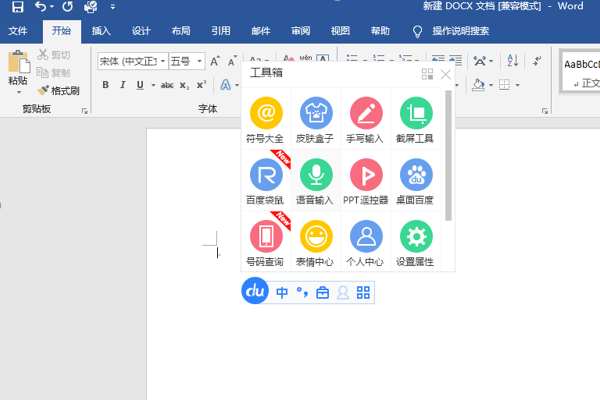Open the text effects A button
The image size is (600, 400).
226,85
